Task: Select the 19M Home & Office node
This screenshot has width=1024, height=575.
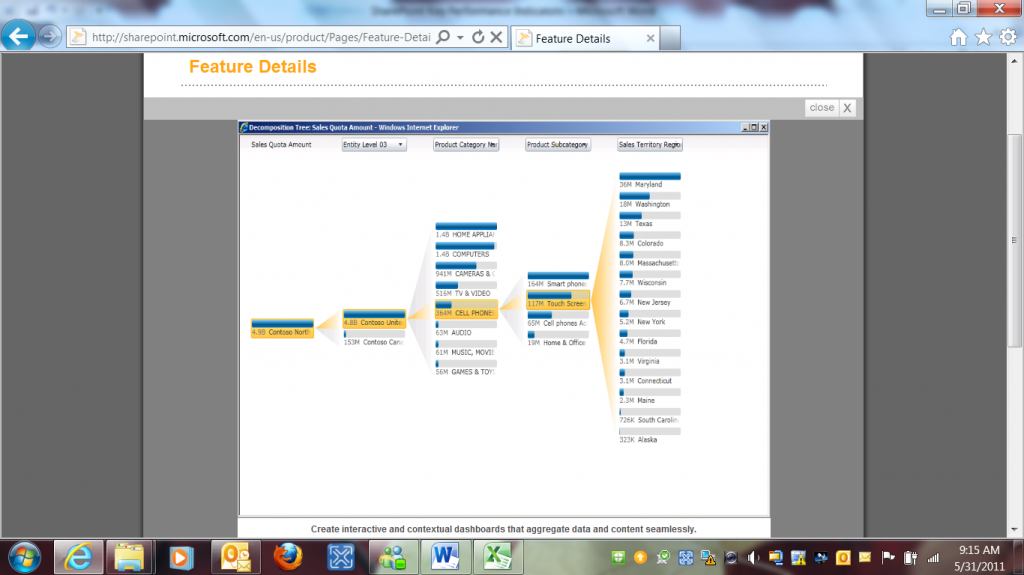Action: [558, 338]
